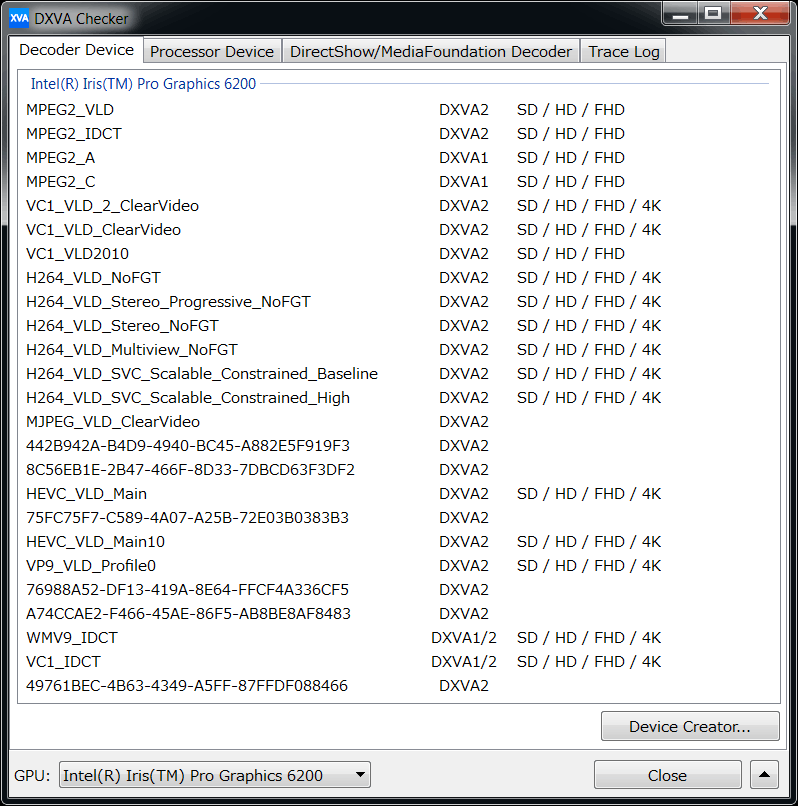Close the window with the X button

pos(760,14)
